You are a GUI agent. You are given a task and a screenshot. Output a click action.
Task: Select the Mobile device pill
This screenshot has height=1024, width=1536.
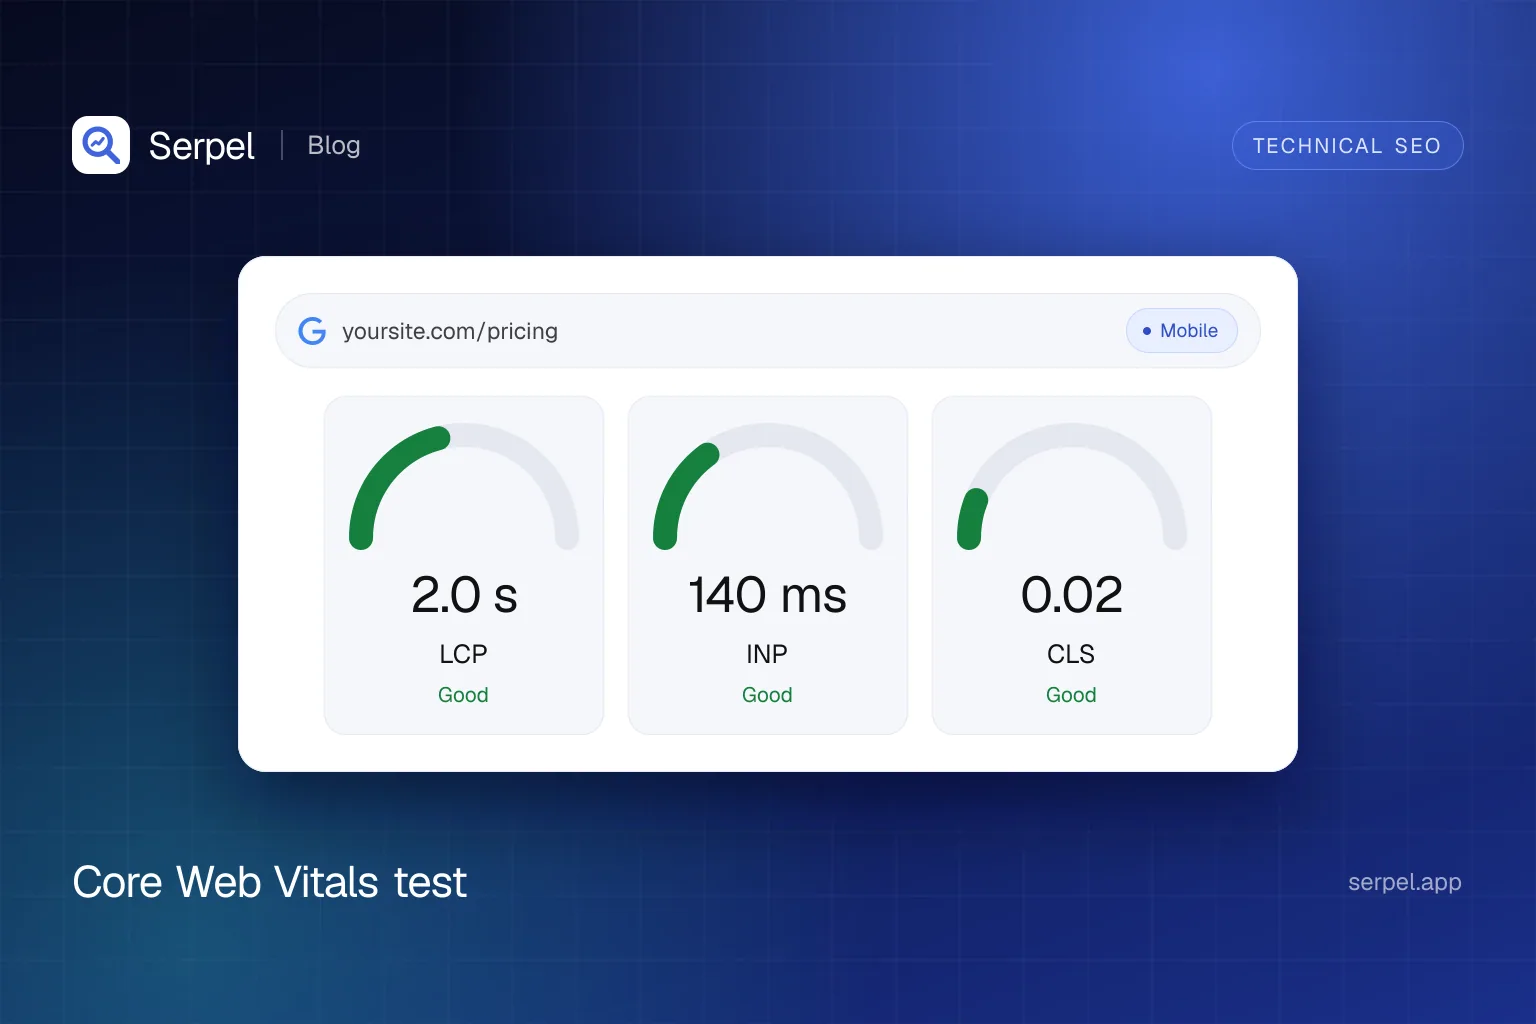pyautogui.click(x=1181, y=331)
